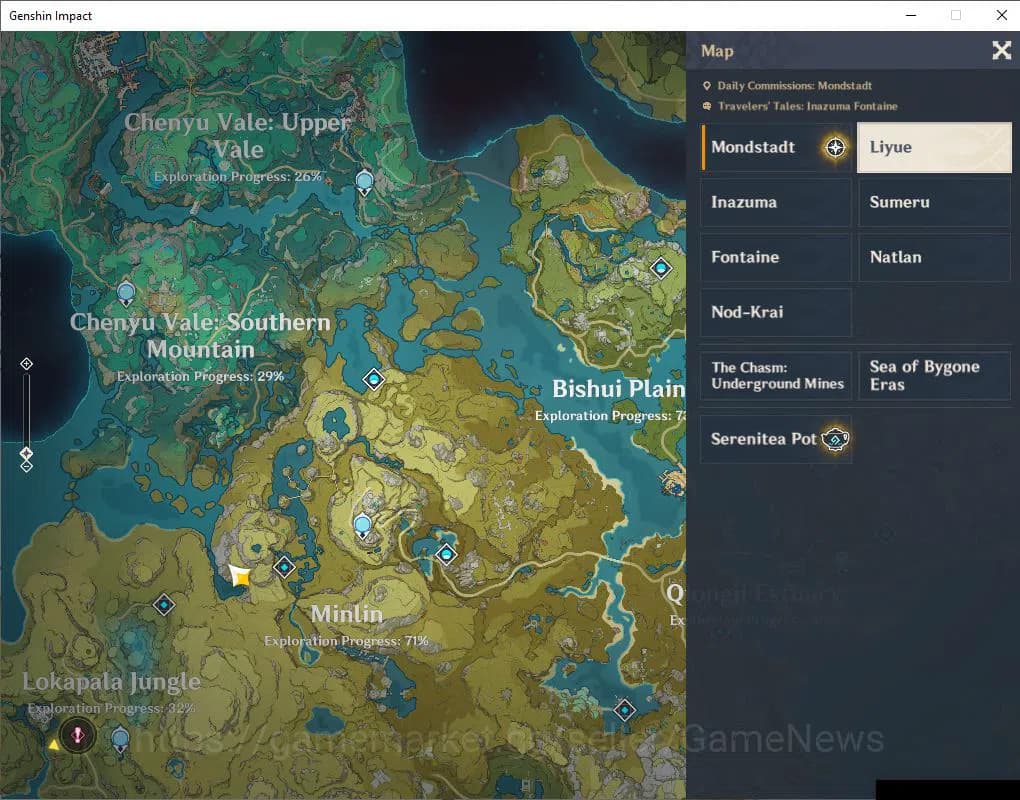Enter the Serenitea Pot map
This screenshot has width=1020, height=800.
(776, 439)
